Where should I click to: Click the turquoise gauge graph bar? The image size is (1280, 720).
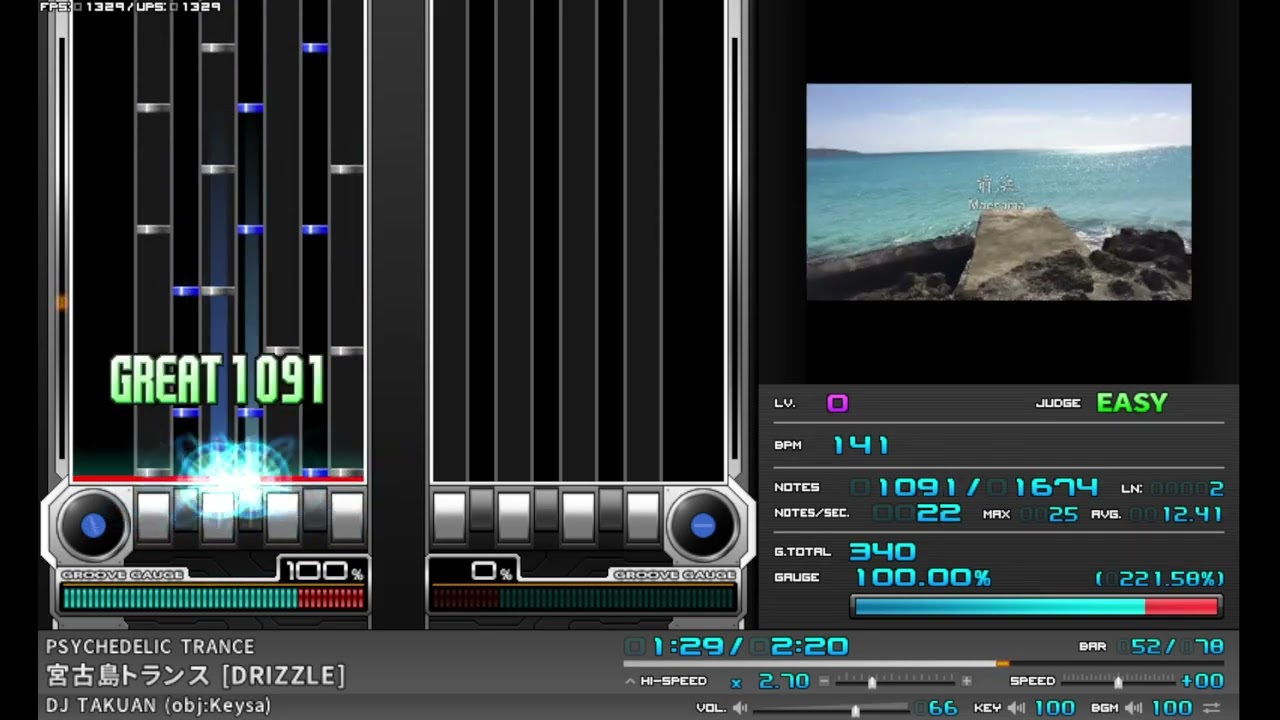pos(1036,606)
